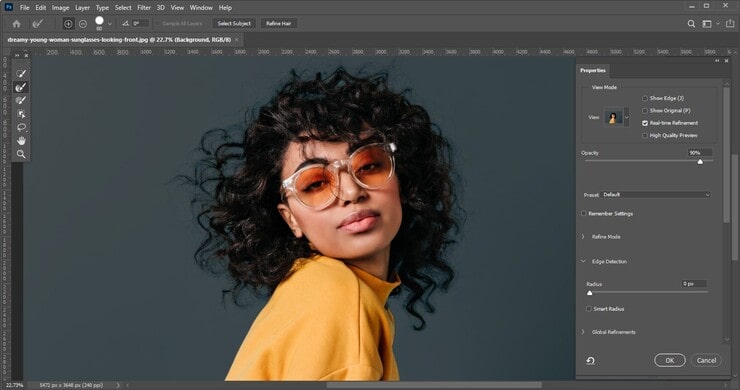This screenshot has height=390, width=740.
Task: Close the Properties panel
Action: tap(727, 61)
